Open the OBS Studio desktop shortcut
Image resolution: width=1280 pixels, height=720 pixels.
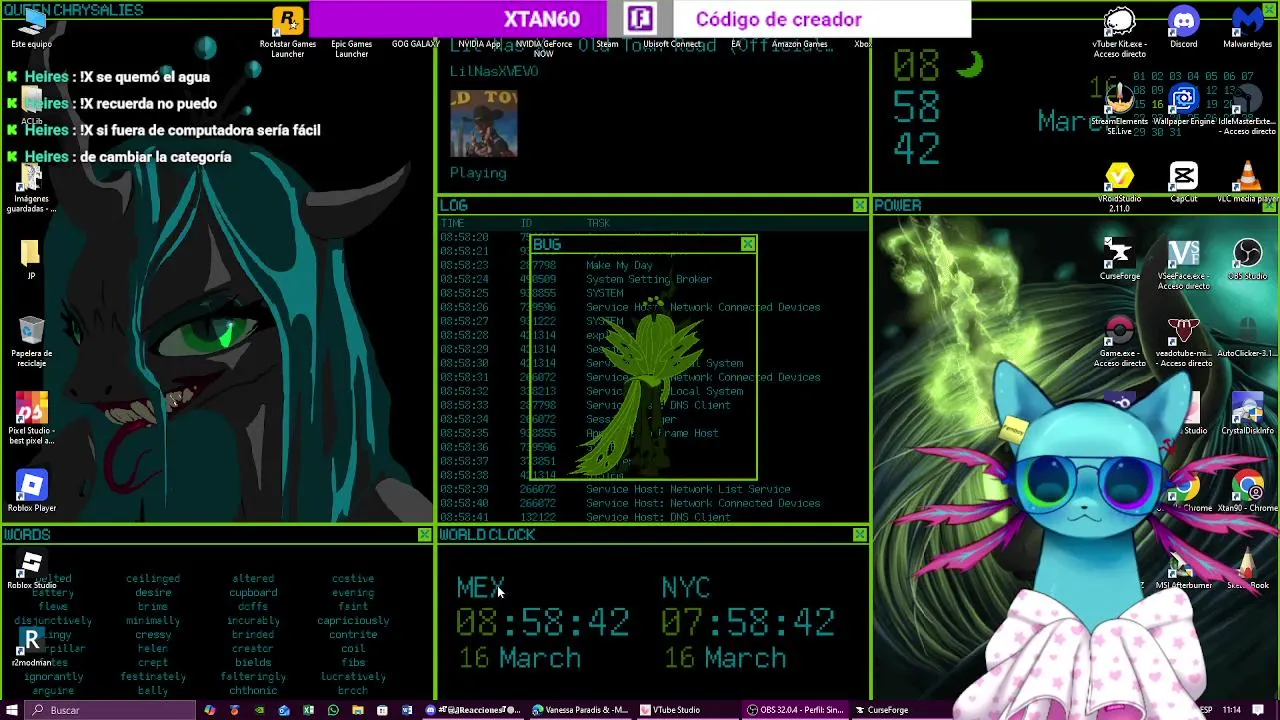click(1247, 259)
